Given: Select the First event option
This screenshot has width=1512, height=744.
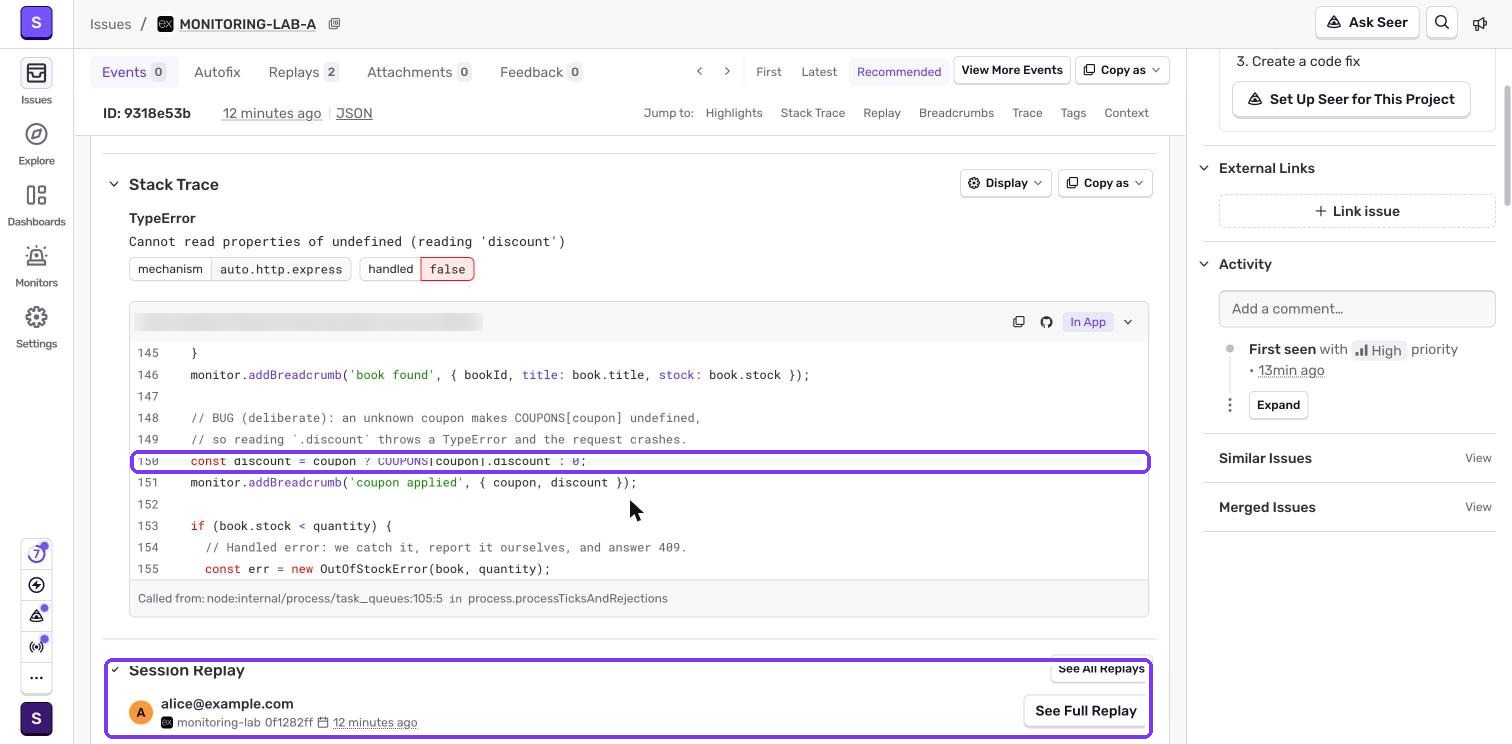Looking at the screenshot, I should point(769,71).
